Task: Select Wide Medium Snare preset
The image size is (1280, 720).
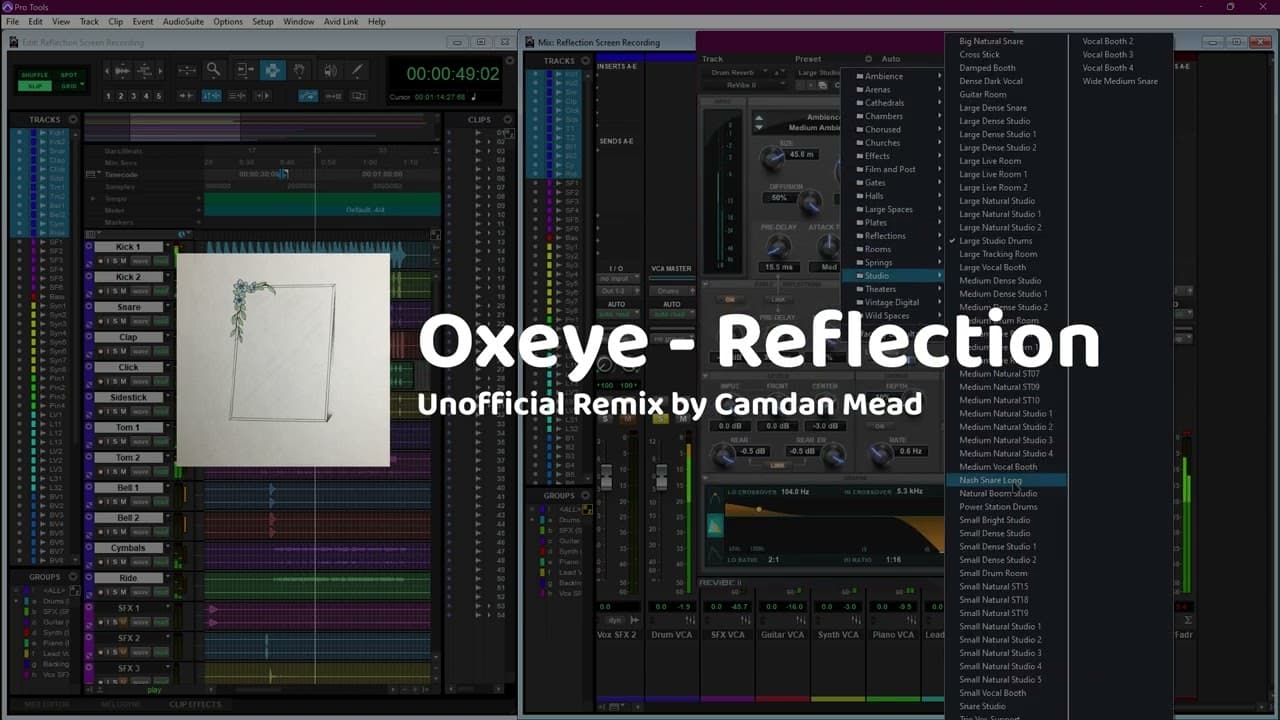Action: [x=1120, y=81]
